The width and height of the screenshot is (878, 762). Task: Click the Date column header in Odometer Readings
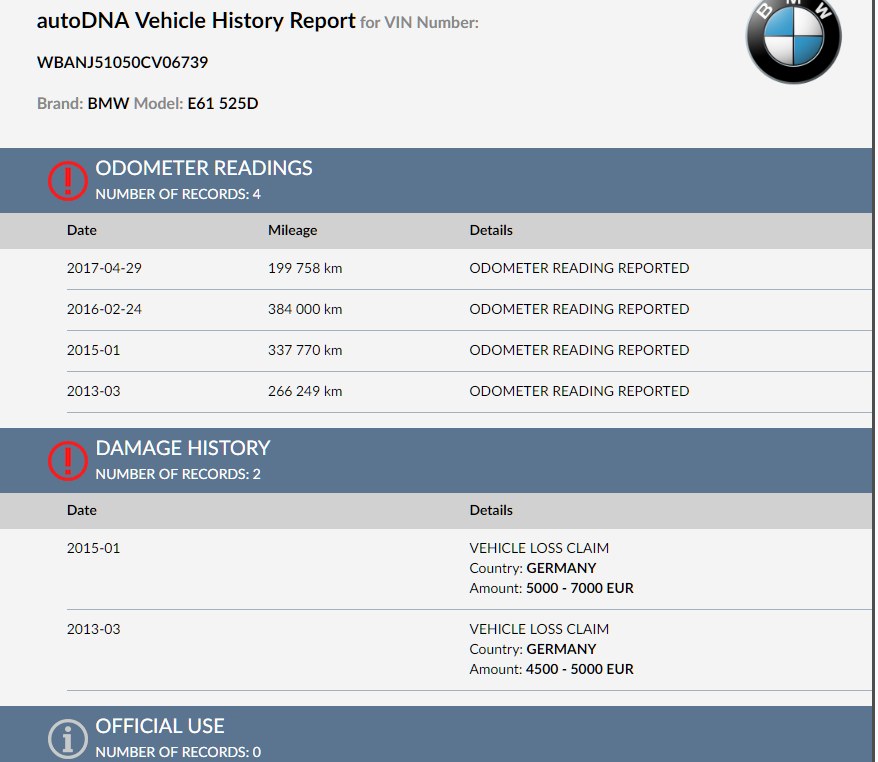82,230
